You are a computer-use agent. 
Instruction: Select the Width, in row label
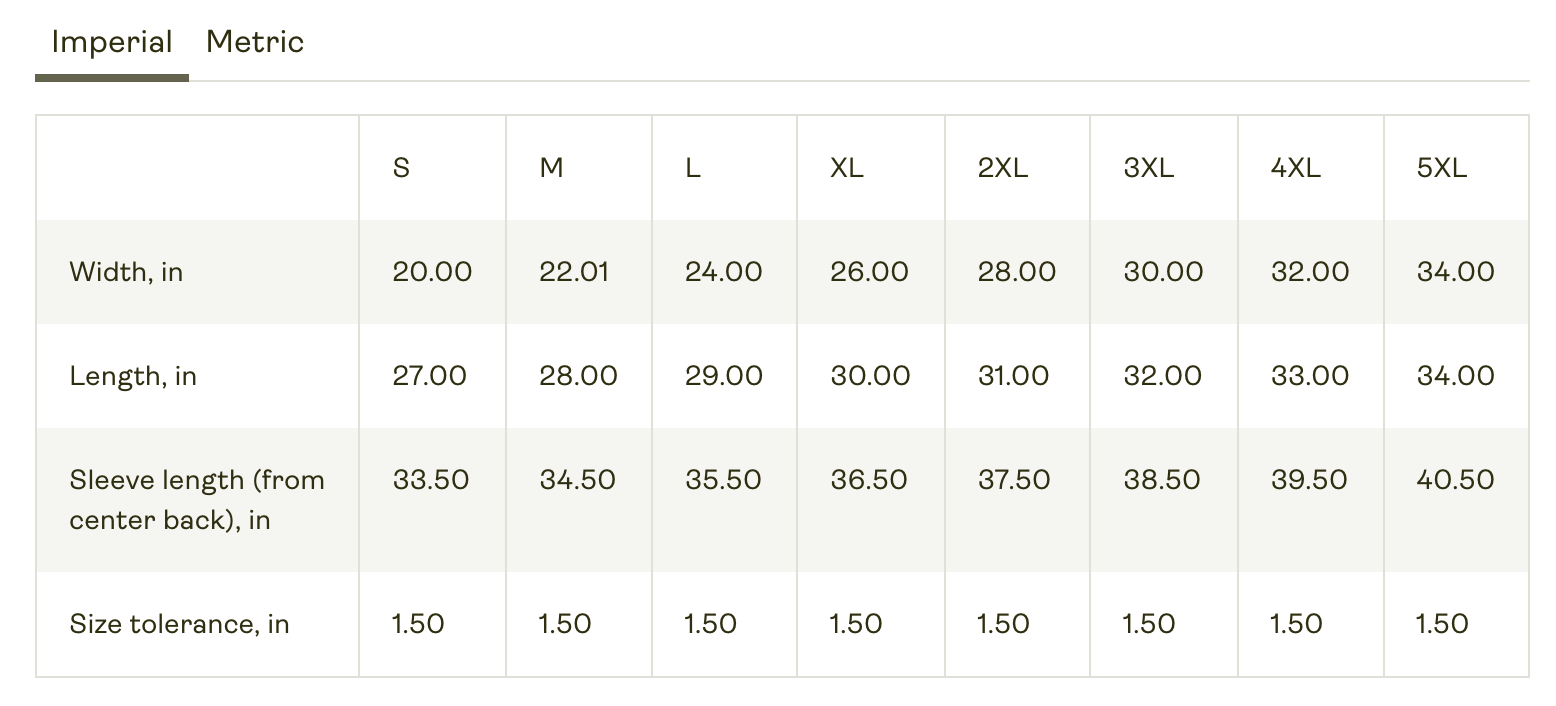[126, 272]
